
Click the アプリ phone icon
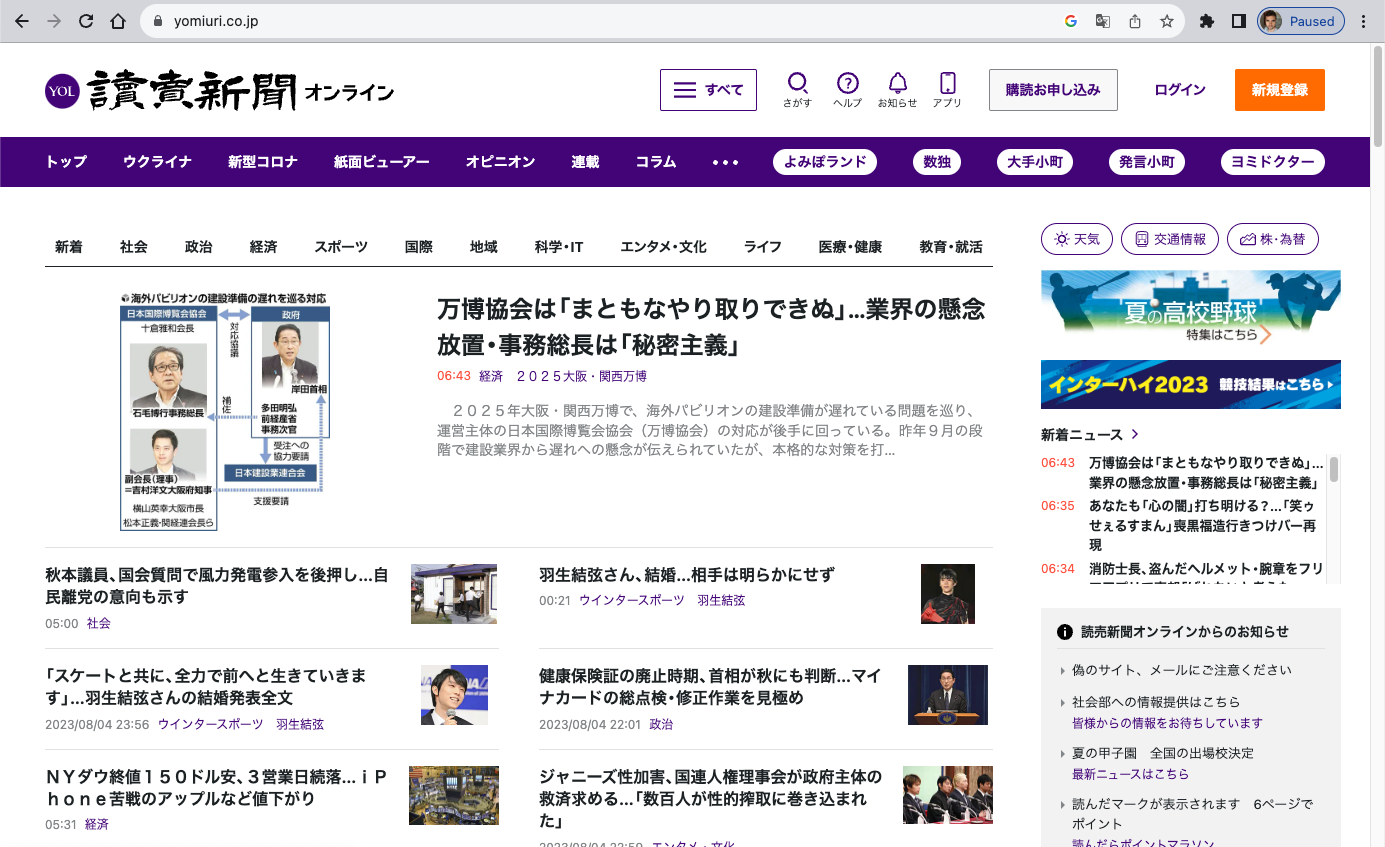(x=947, y=90)
